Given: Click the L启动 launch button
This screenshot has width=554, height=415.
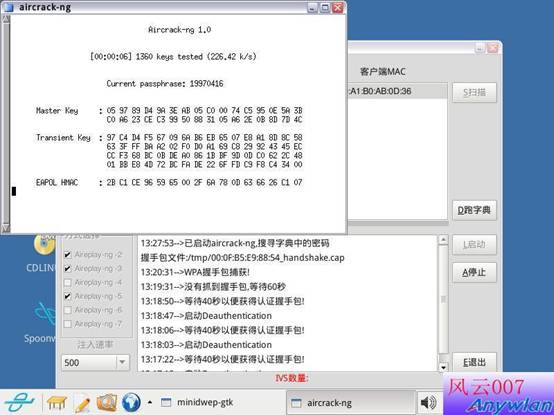Looking at the screenshot, I should click(x=474, y=244).
